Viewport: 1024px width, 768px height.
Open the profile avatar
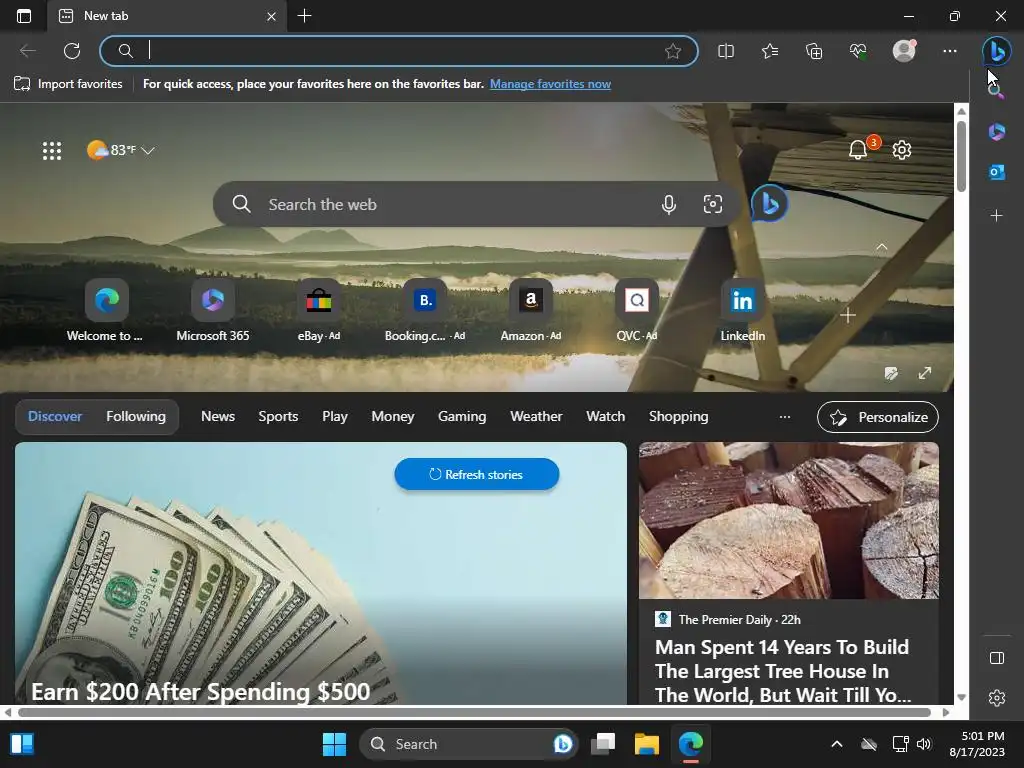[x=904, y=50]
